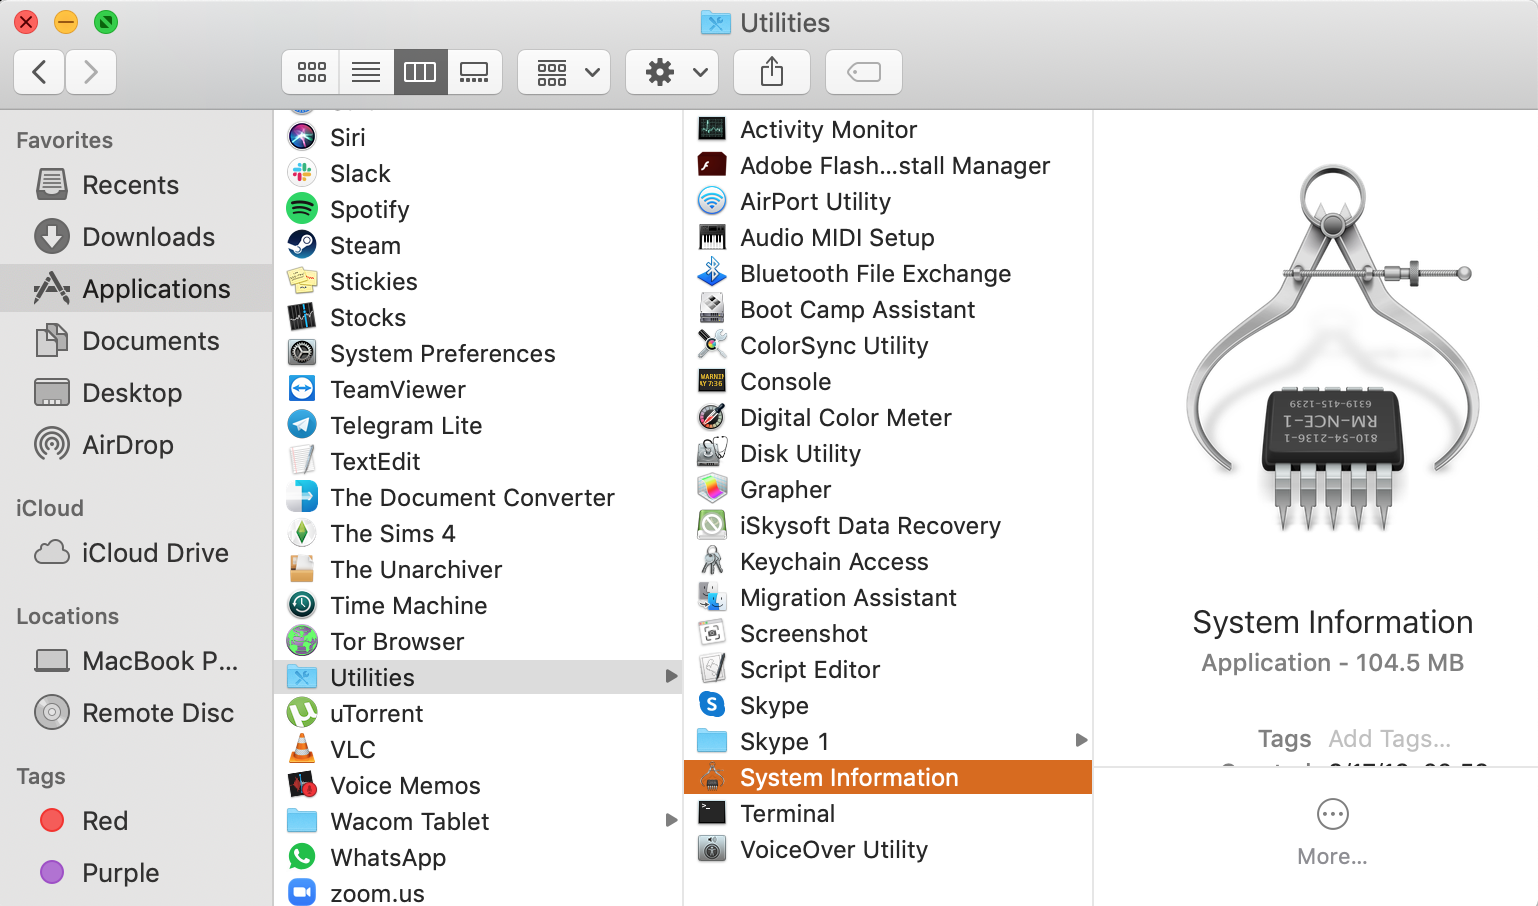
Task: Select the WhatsApp app icon
Action: pyautogui.click(x=302, y=856)
